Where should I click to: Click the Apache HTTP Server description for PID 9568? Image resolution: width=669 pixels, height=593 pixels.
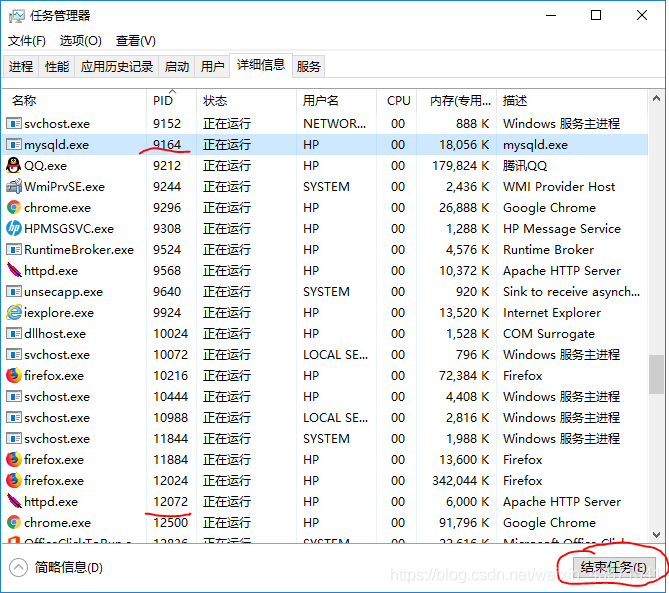(x=562, y=270)
